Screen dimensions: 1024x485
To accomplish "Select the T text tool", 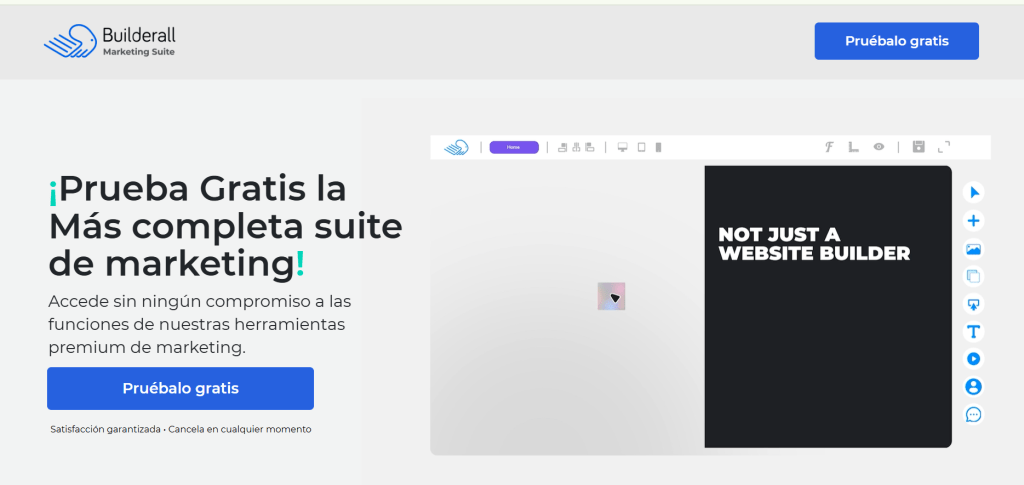I will coord(974,332).
